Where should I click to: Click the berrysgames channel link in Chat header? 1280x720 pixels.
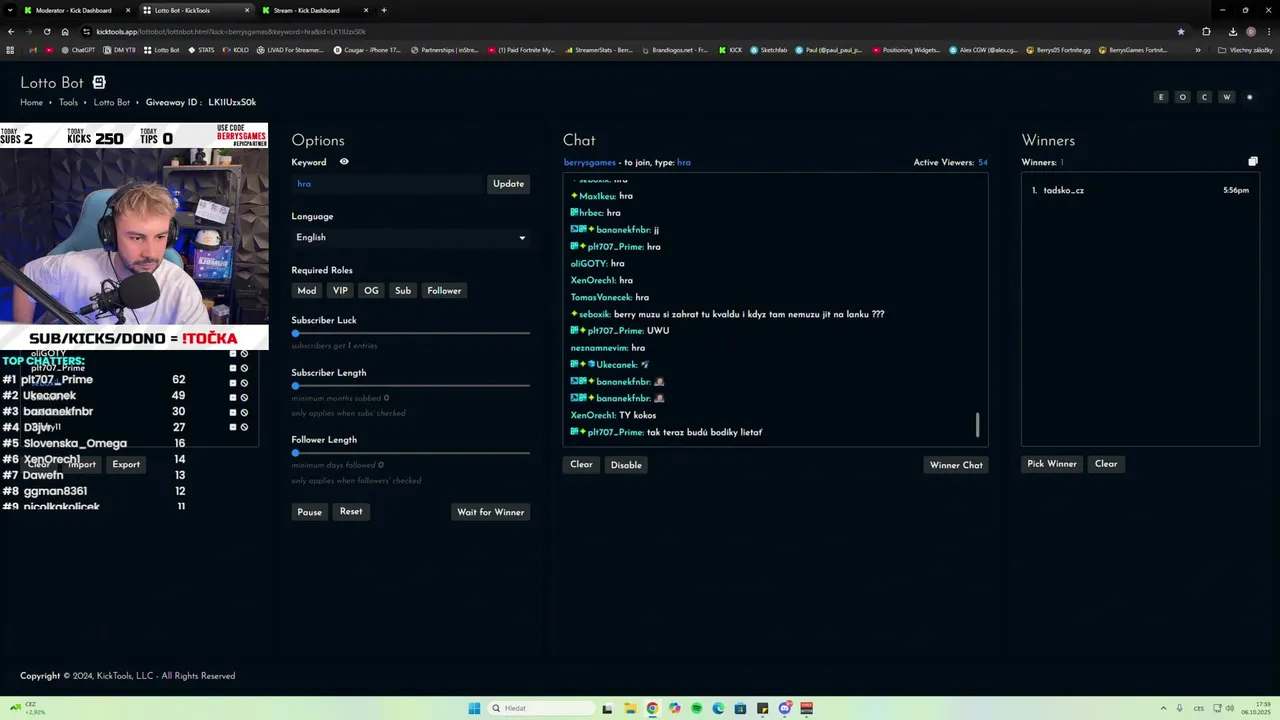(589, 162)
